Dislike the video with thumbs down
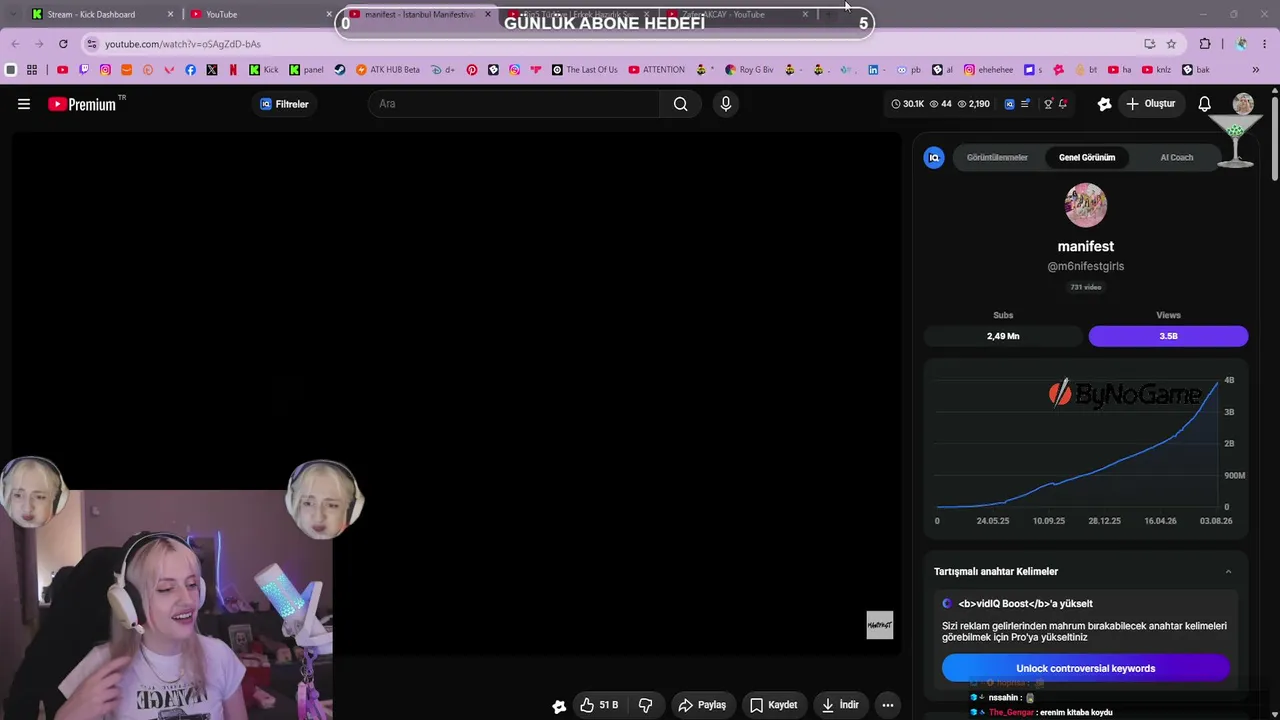The height and width of the screenshot is (720, 1280). tap(646, 705)
